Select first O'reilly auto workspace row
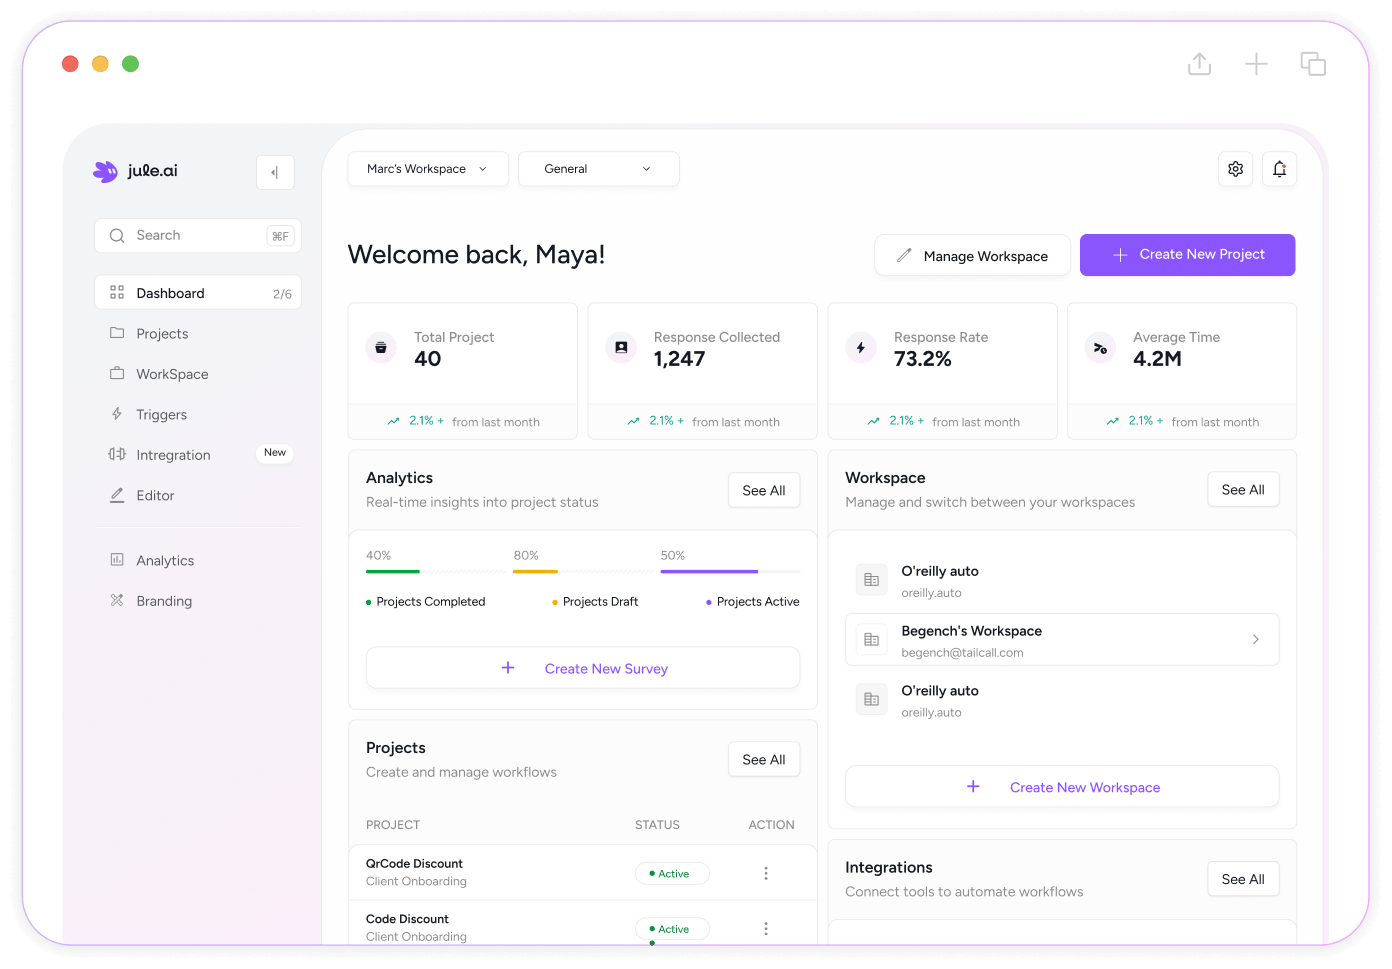This screenshot has width=1392, height=969. pos(1062,580)
